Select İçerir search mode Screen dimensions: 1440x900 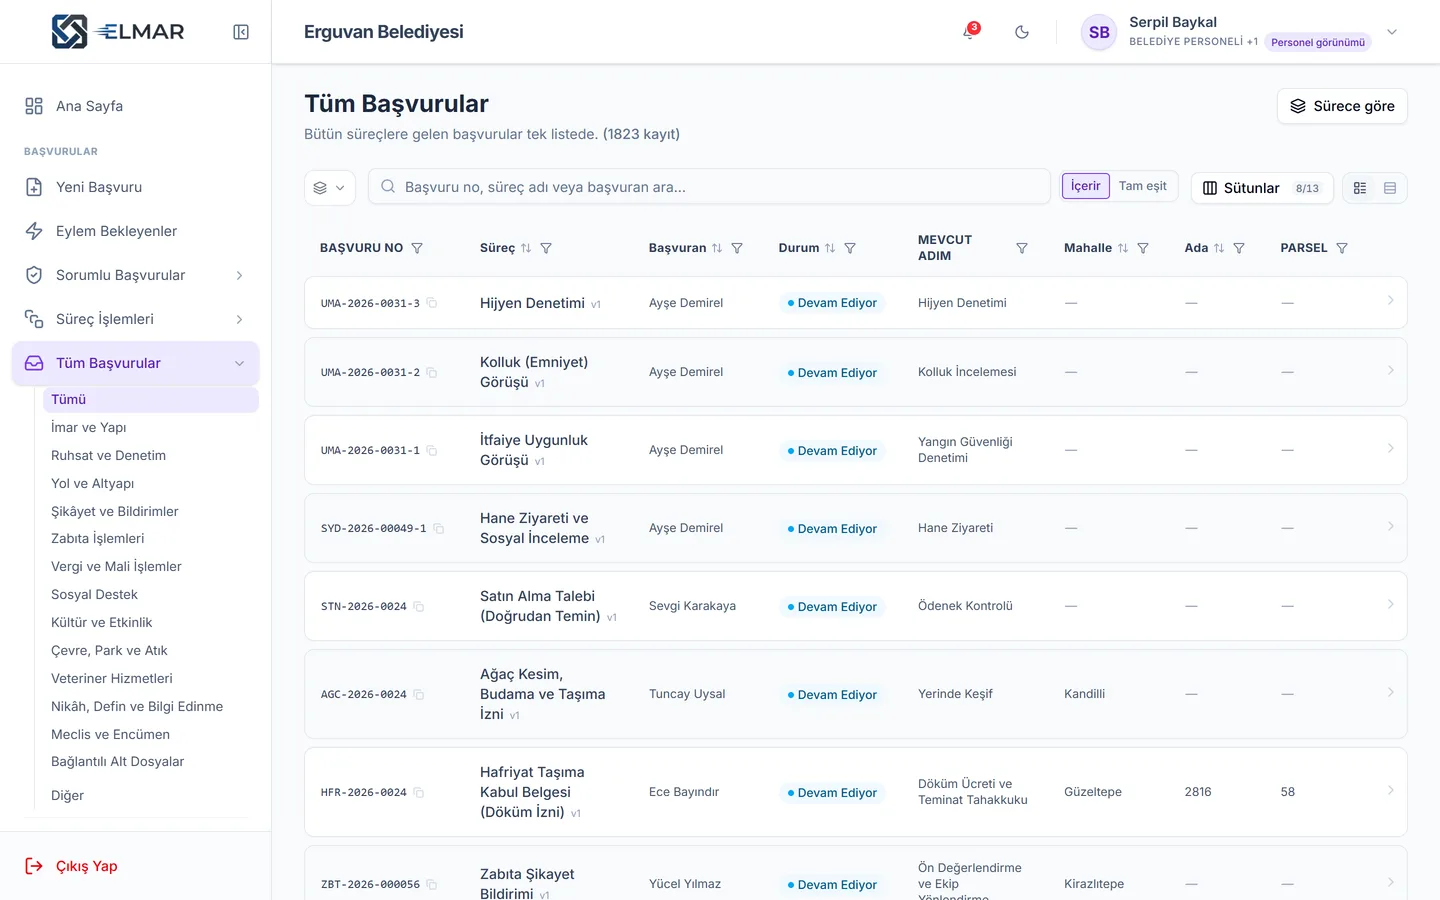1086,186
